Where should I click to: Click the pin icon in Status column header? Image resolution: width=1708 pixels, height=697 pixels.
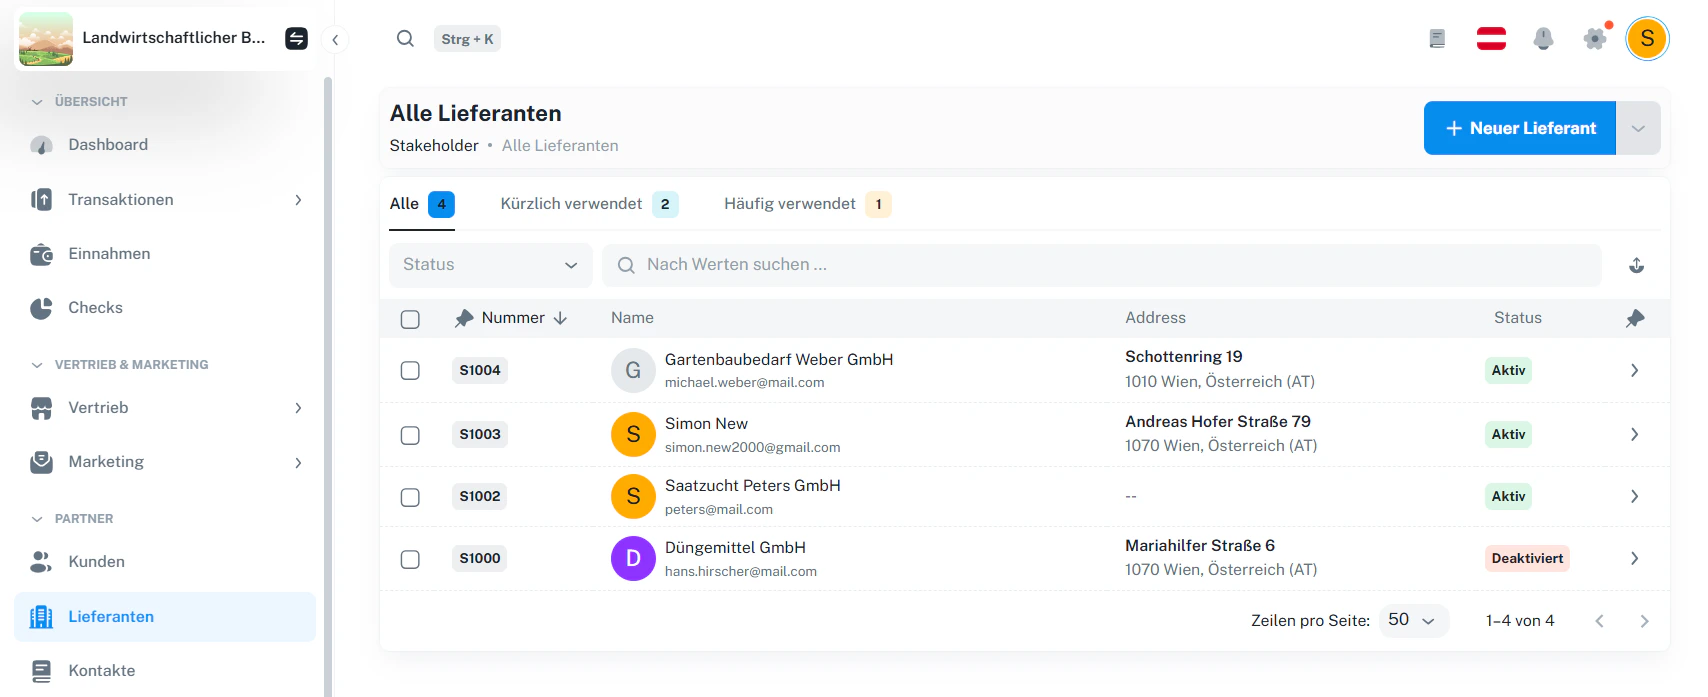pos(1635,318)
